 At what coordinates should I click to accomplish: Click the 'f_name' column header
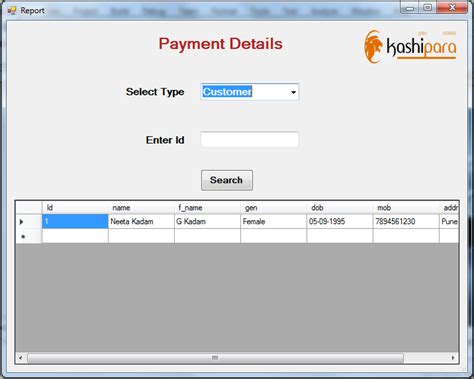point(207,208)
